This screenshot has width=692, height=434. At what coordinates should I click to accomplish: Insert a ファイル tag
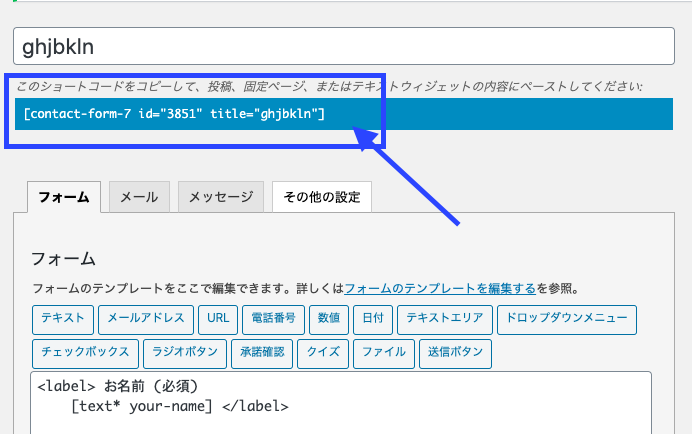pyautogui.click(x=384, y=354)
